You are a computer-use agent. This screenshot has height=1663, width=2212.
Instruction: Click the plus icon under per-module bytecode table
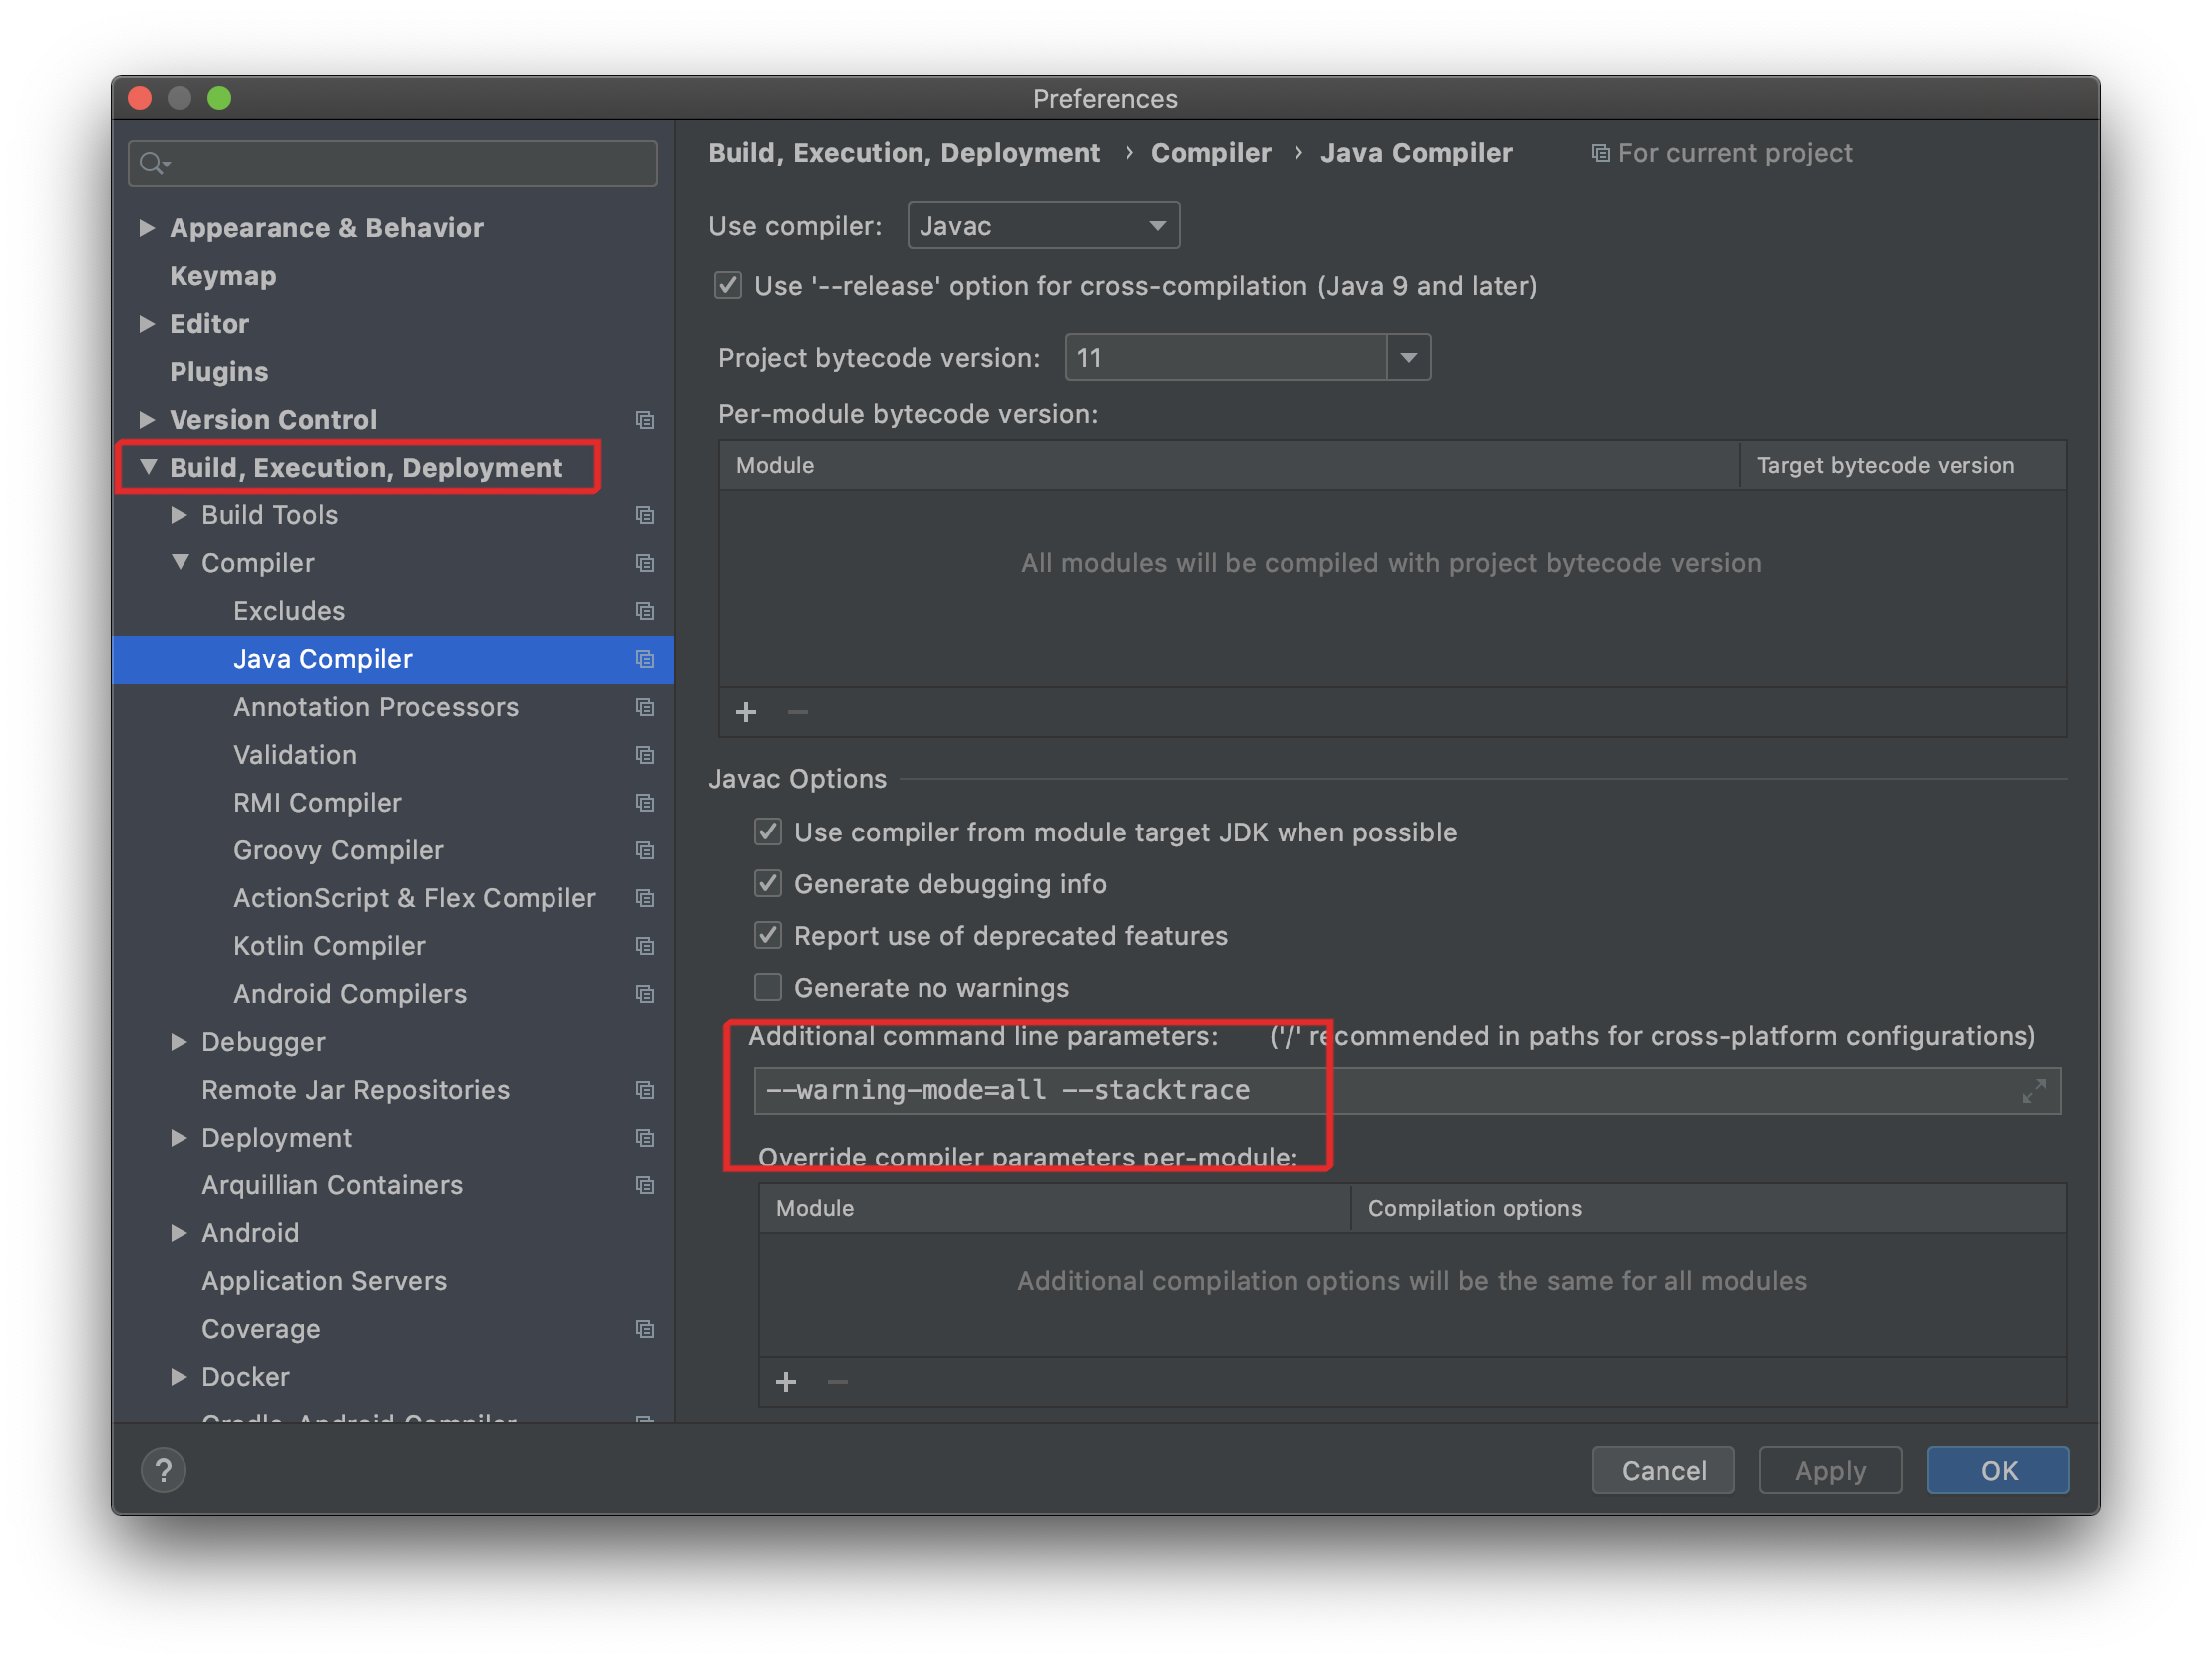(746, 712)
